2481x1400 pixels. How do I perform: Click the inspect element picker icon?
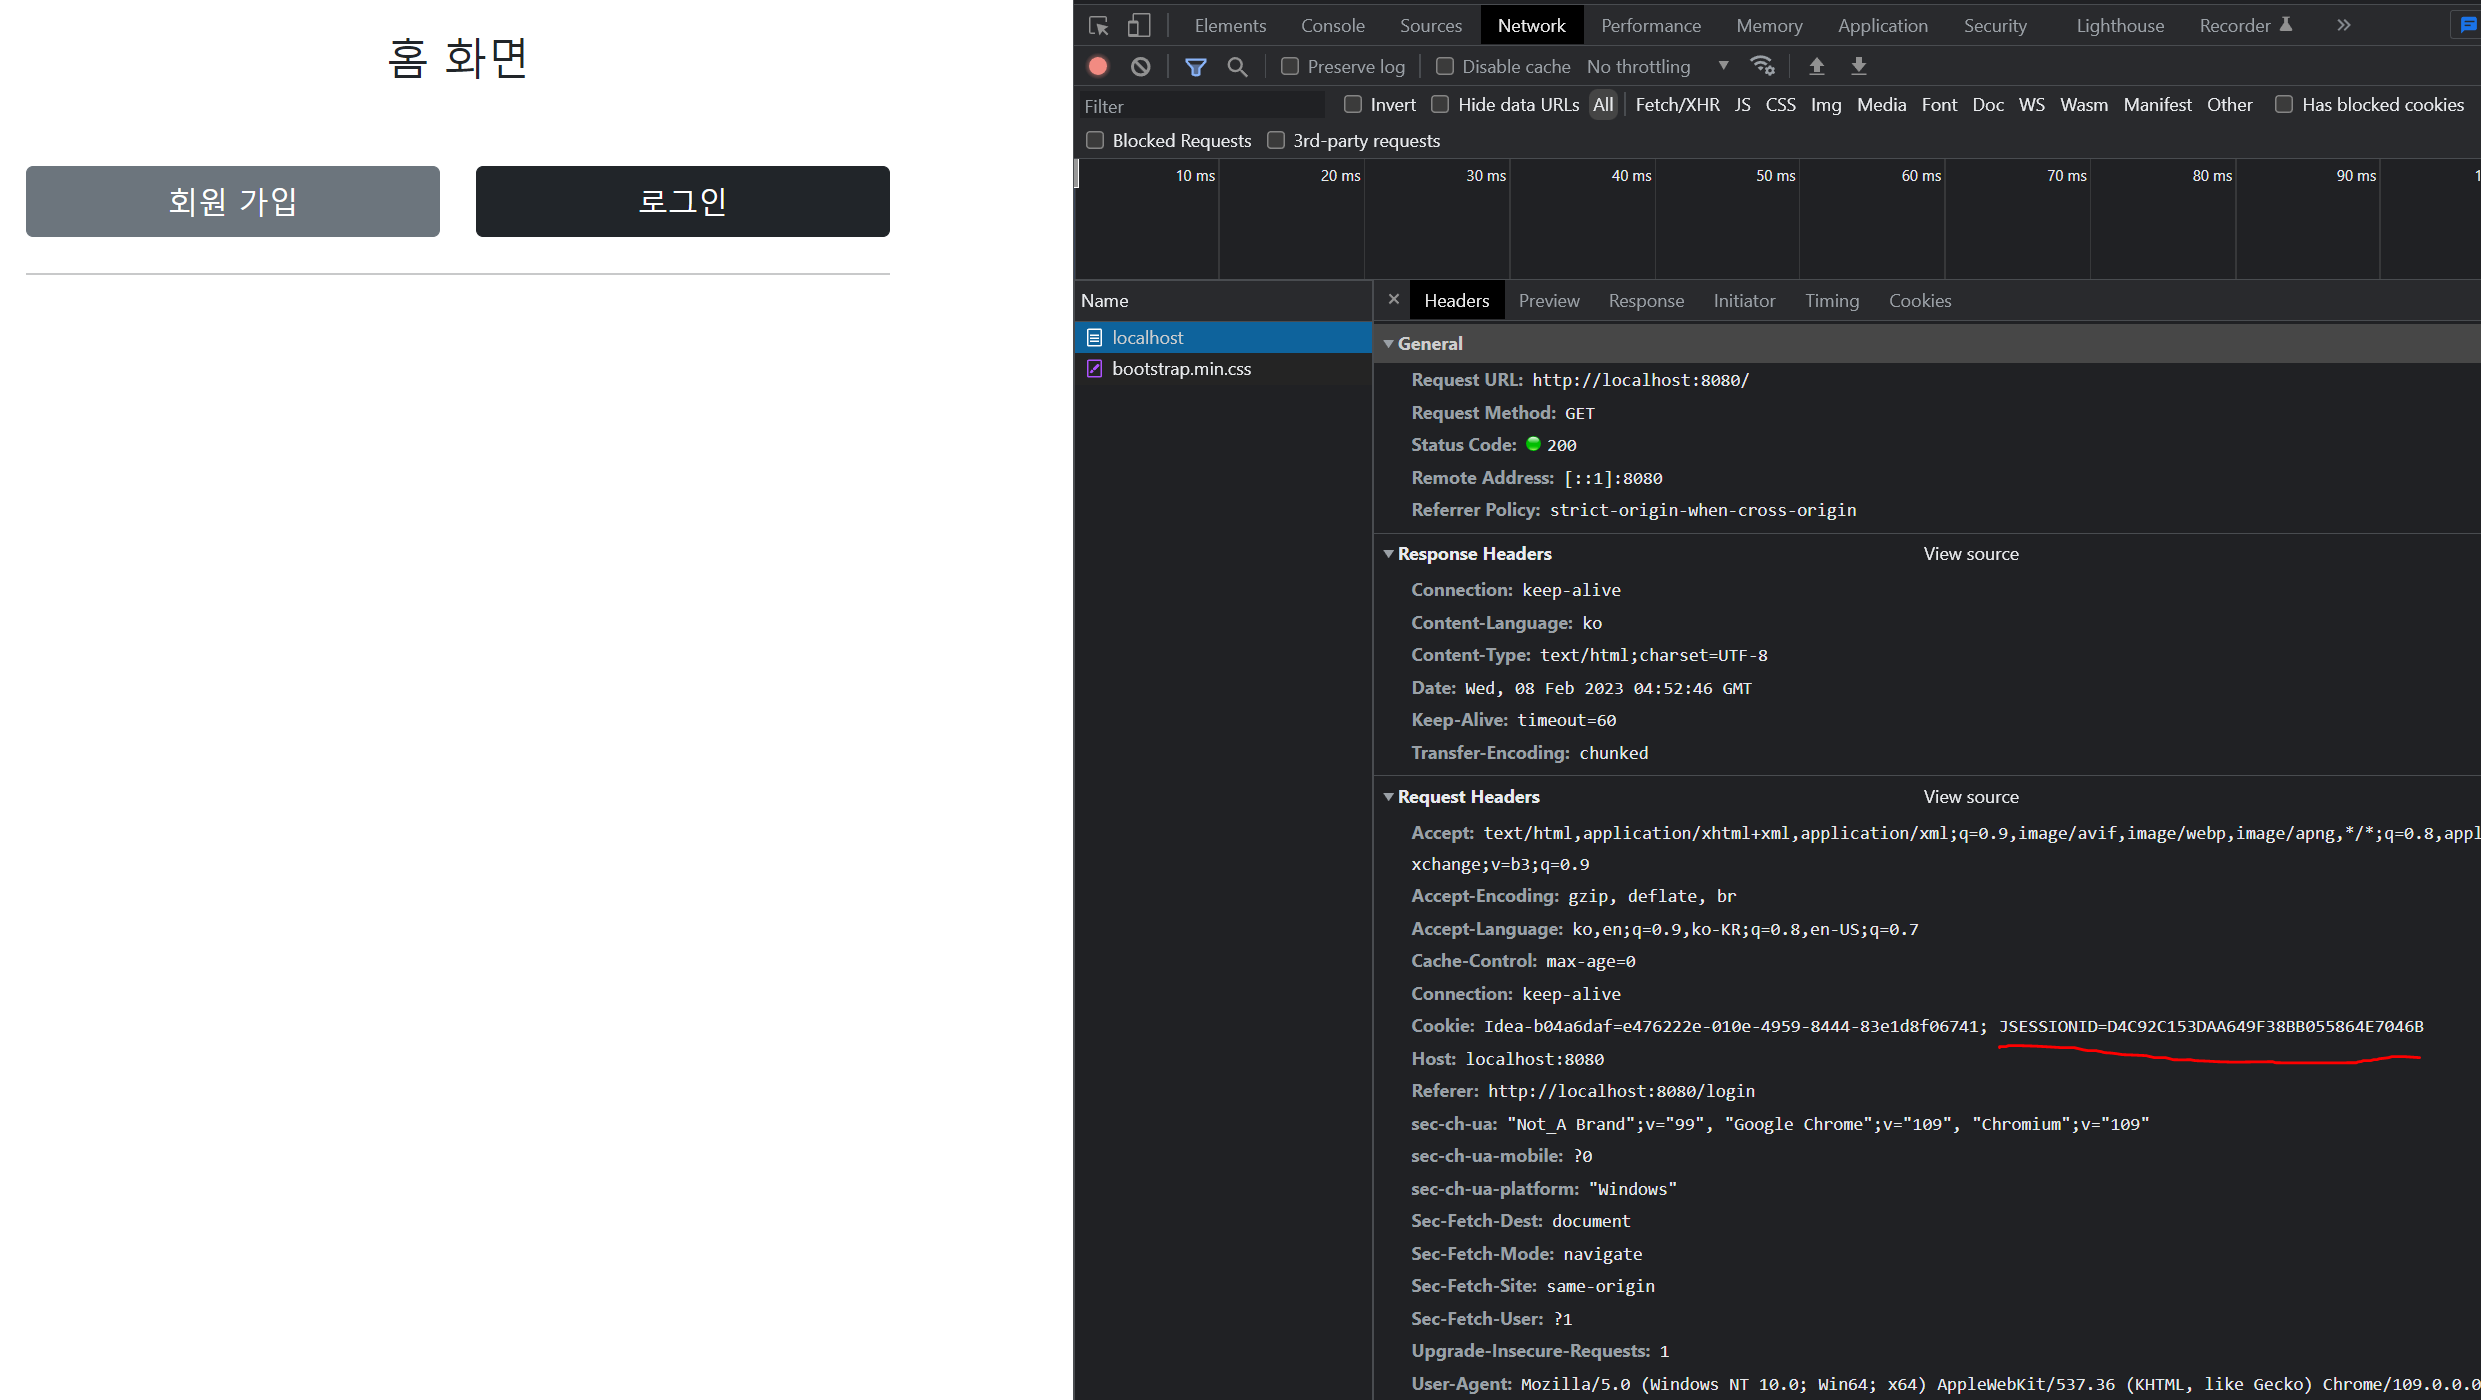(1099, 26)
